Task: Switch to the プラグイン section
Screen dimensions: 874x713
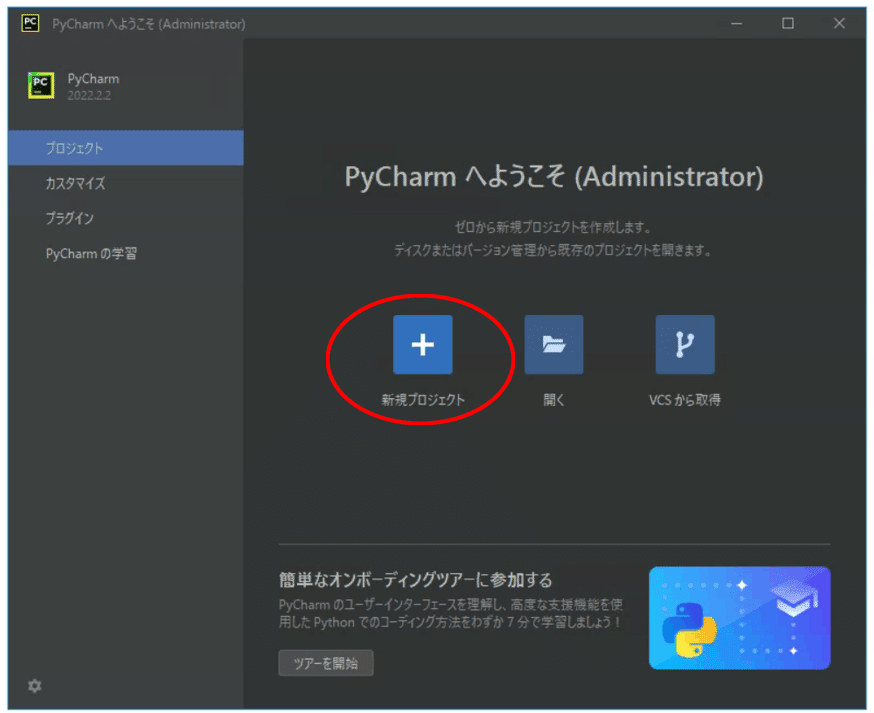Action: click(125, 218)
